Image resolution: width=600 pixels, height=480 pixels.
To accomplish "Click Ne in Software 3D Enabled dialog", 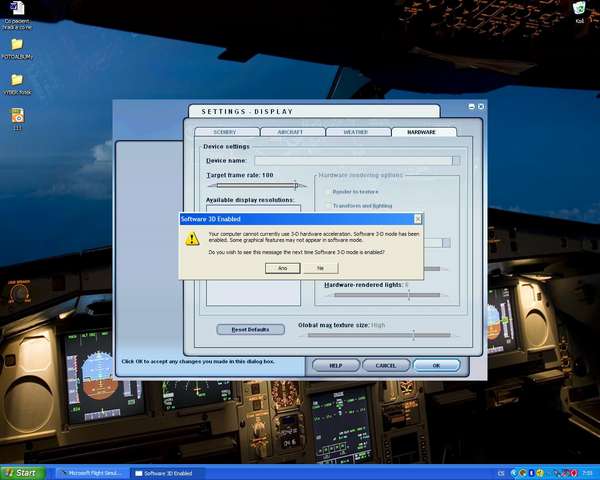I will point(321,268).
